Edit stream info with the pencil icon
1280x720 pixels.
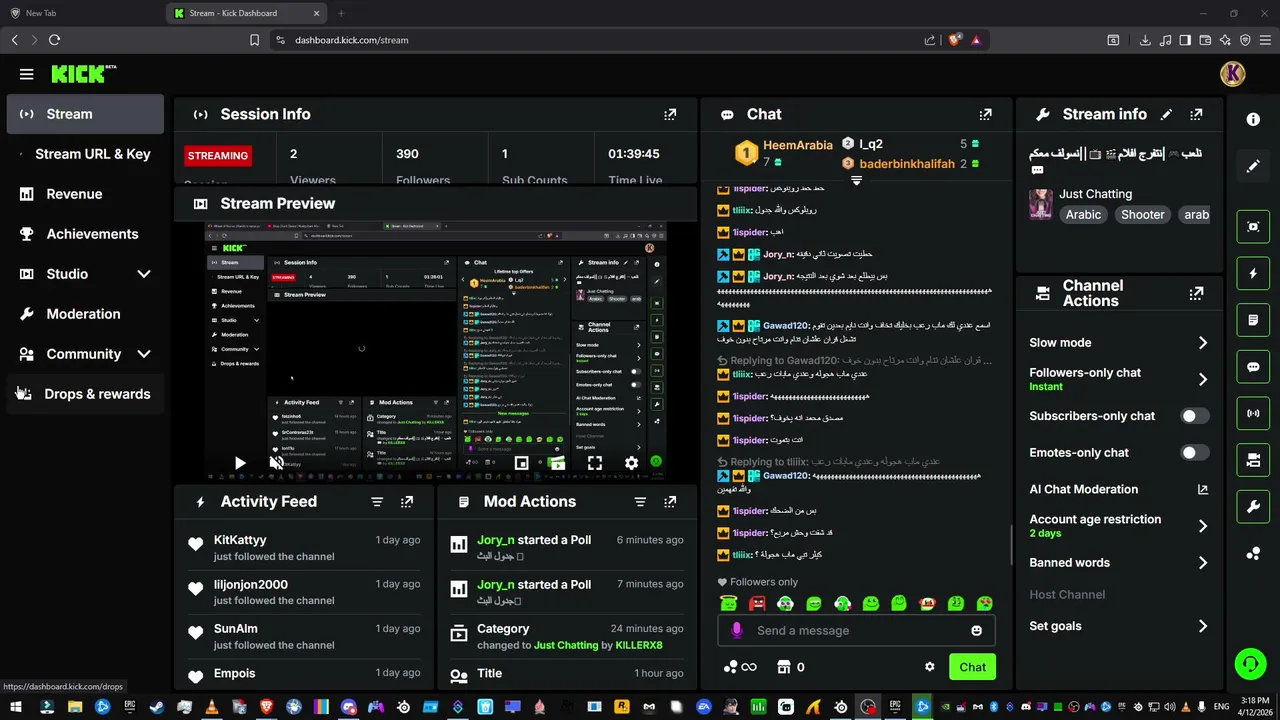coord(1167,114)
